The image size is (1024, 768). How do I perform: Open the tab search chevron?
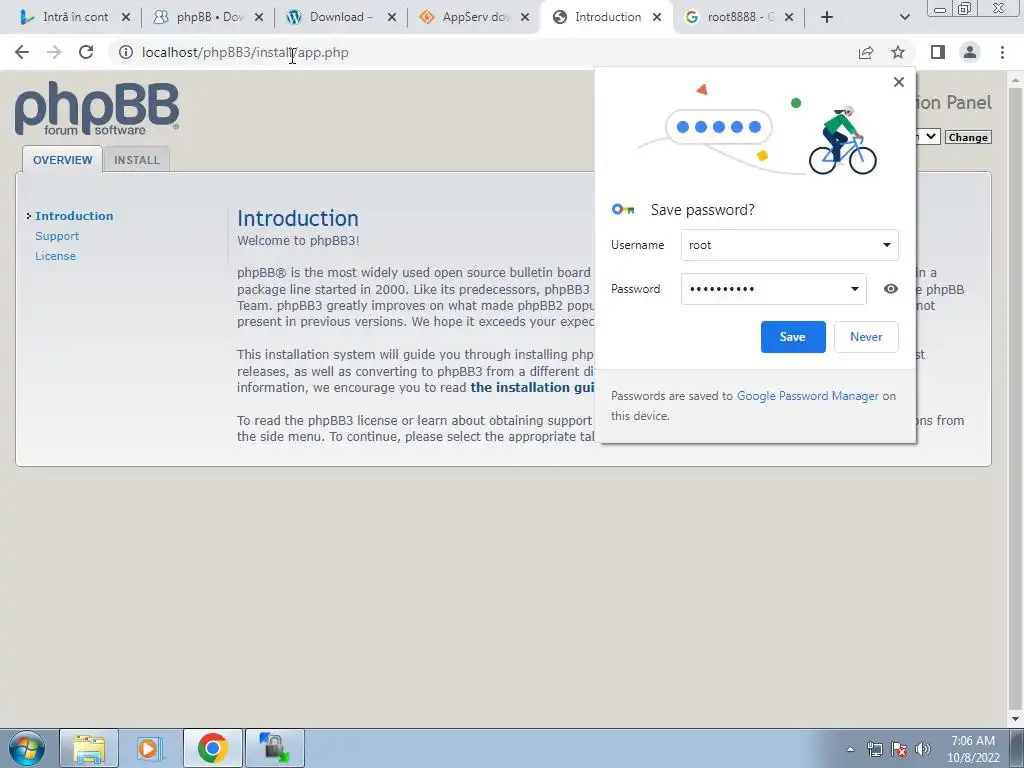[904, 17]
